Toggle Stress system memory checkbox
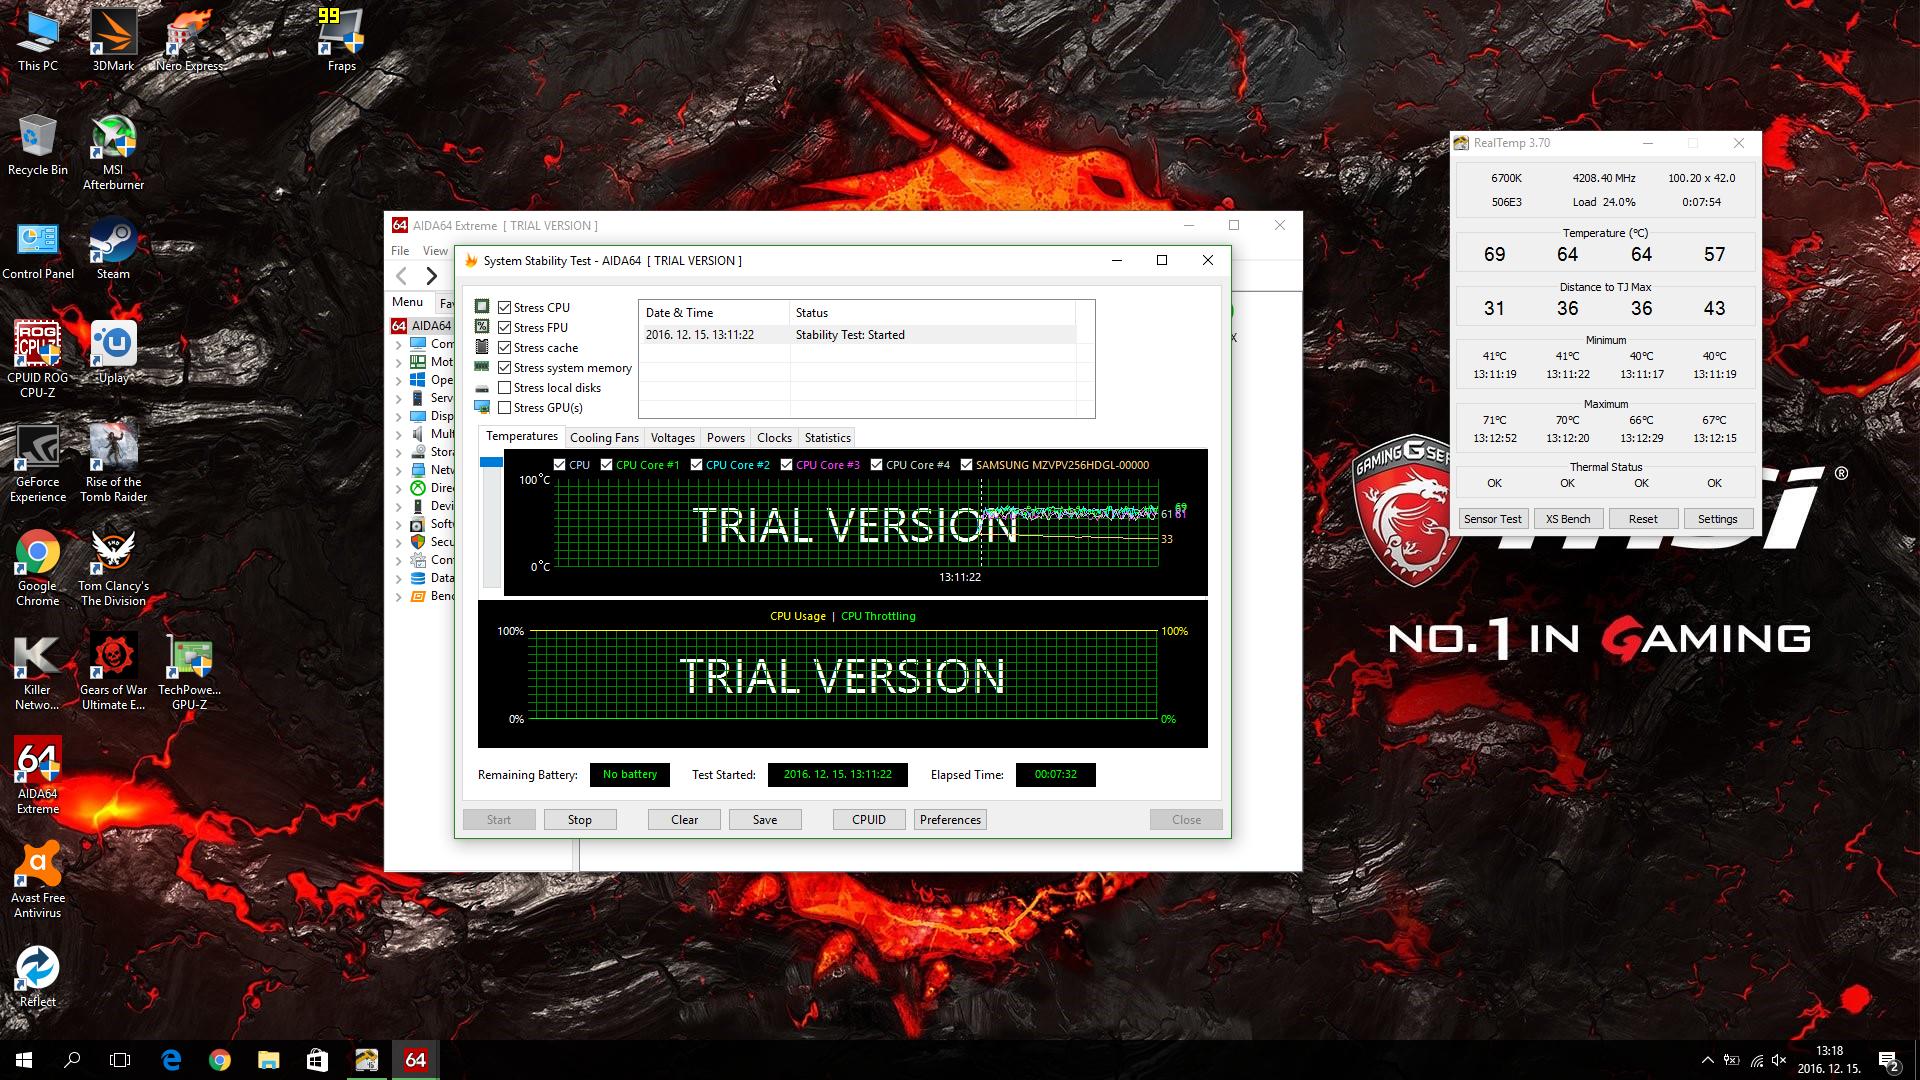The height and width of the screenshot is (1080, 1920). point(505,368)
